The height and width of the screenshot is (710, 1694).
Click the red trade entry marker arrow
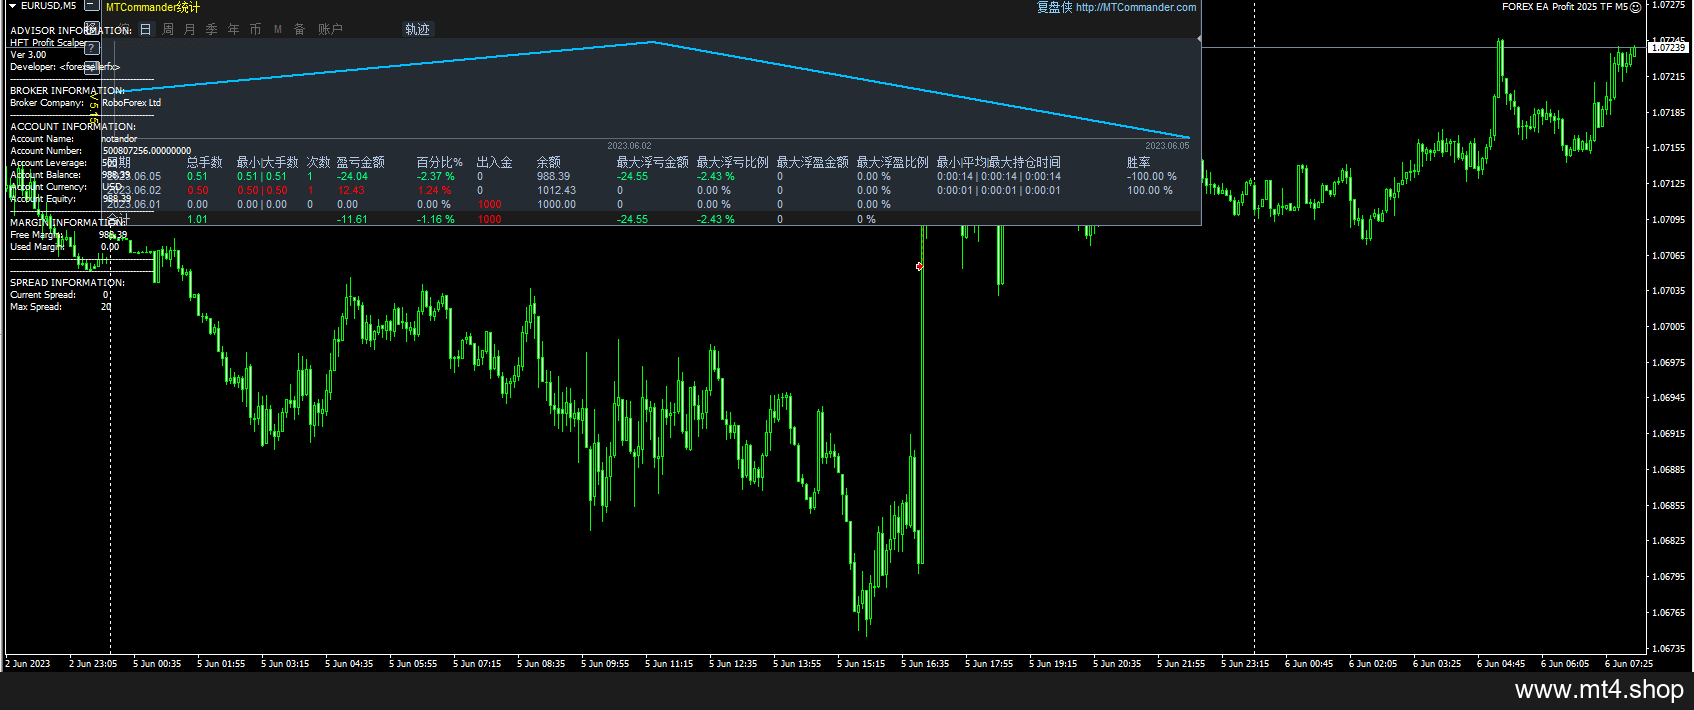click(x=920, y=266)
